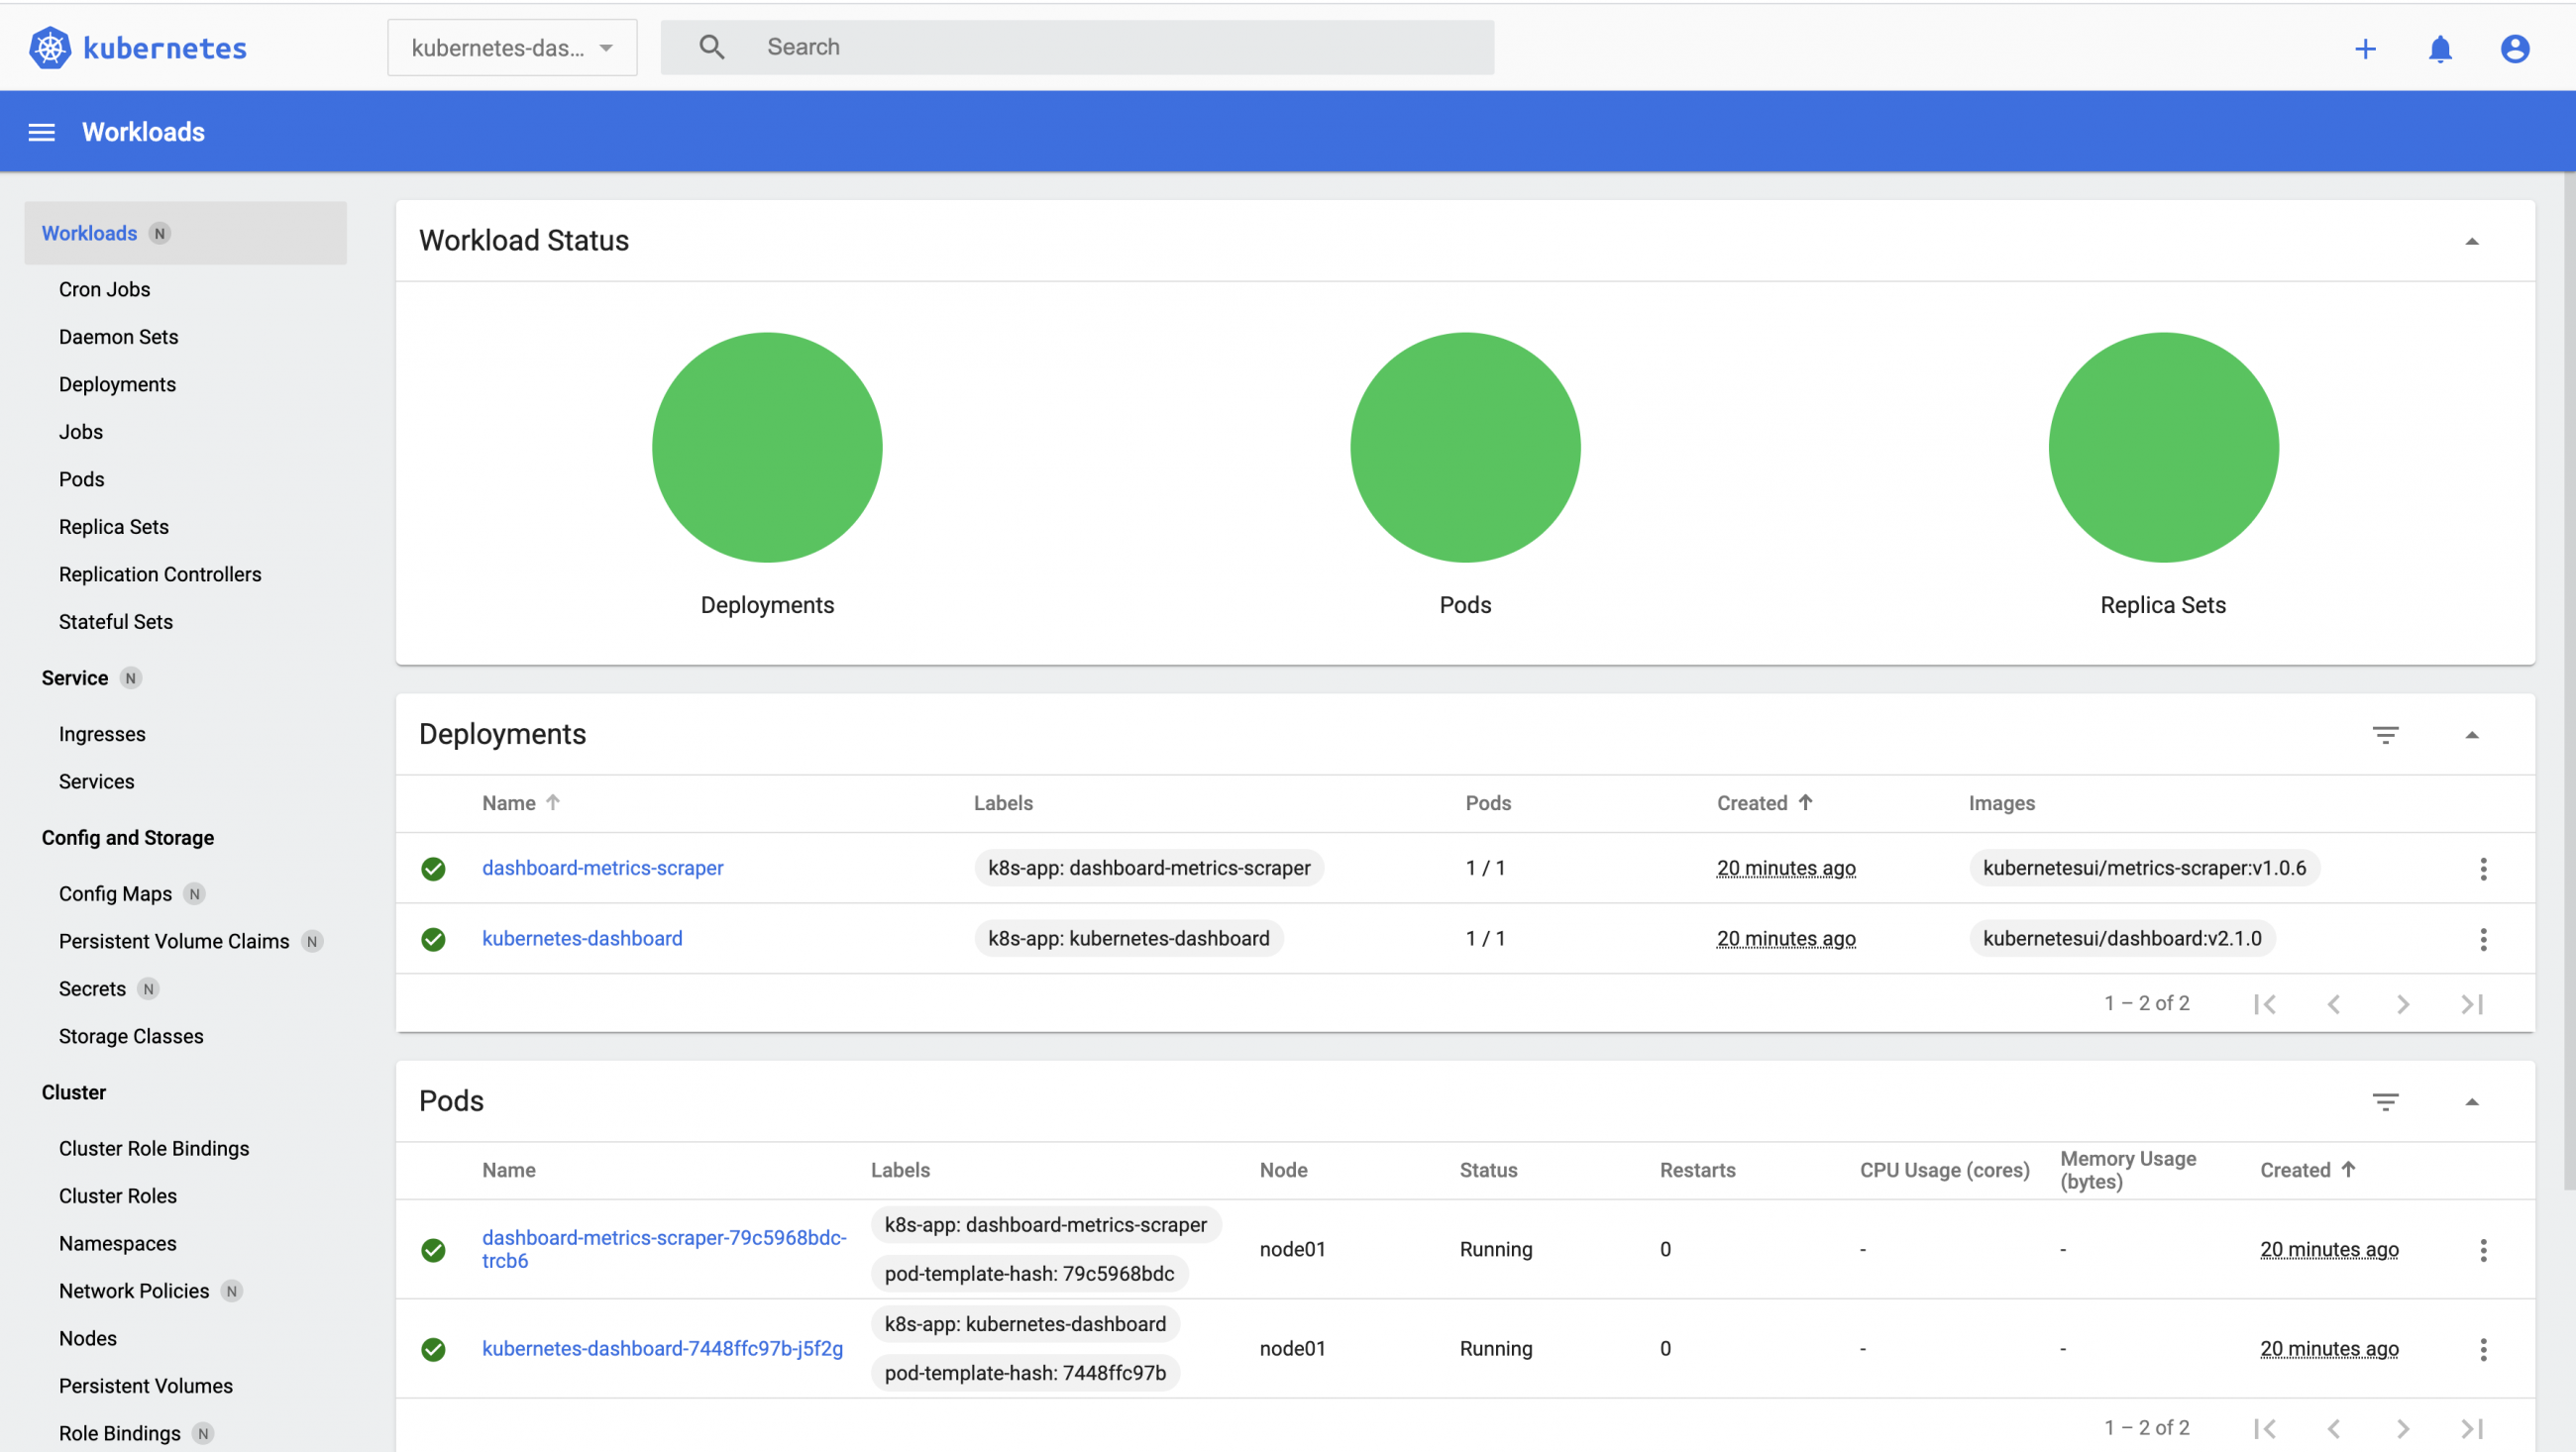Collapse the Workload Status card
This screenshot has height=1452, width=2576.
(2471, 241)
